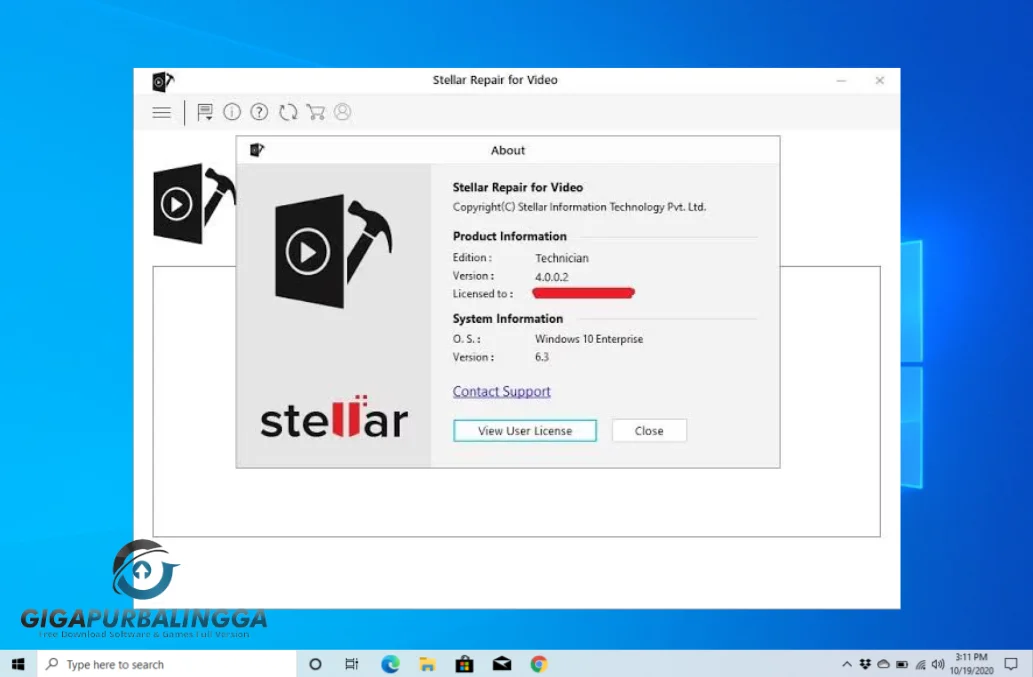Click the language flag icon in toolbar
The width and height of the screenshot is (1033, 677).
[x=205, y=112]
